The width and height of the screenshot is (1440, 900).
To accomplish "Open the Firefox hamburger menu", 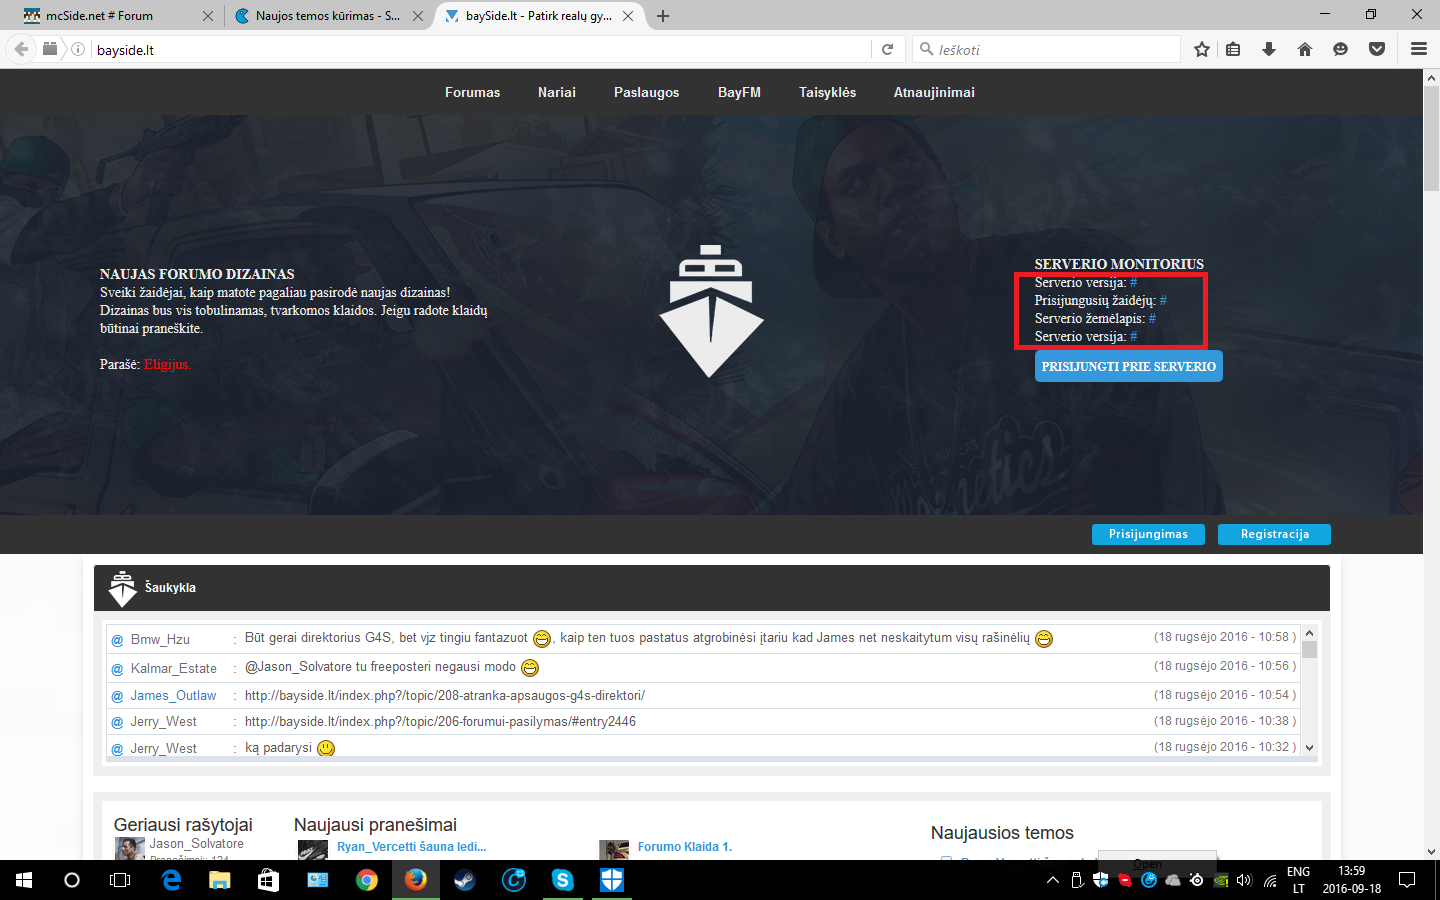I will click(x=1419, y=49).
